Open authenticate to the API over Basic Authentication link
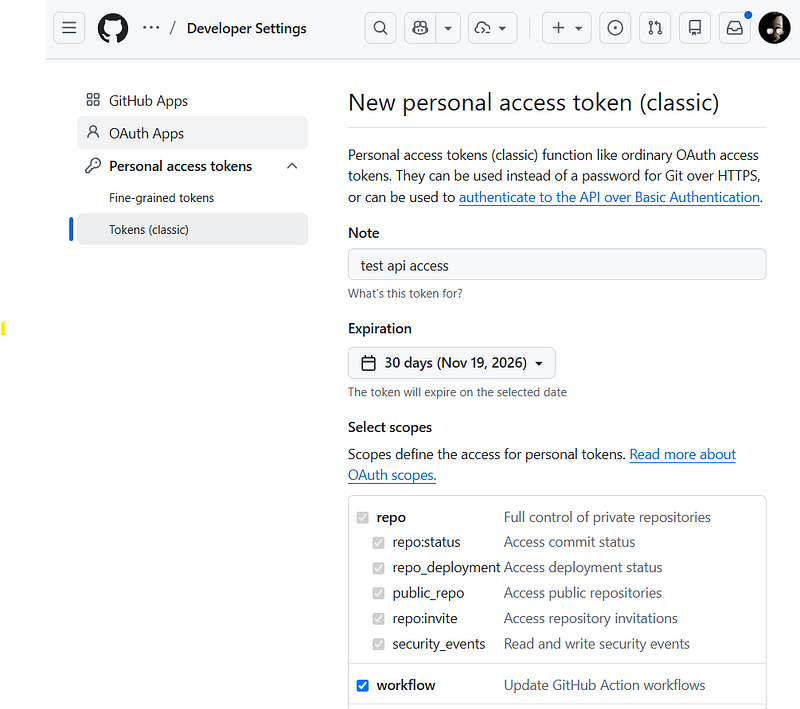The height and width of the screenshot is (709, 800). tap(609, 197)
